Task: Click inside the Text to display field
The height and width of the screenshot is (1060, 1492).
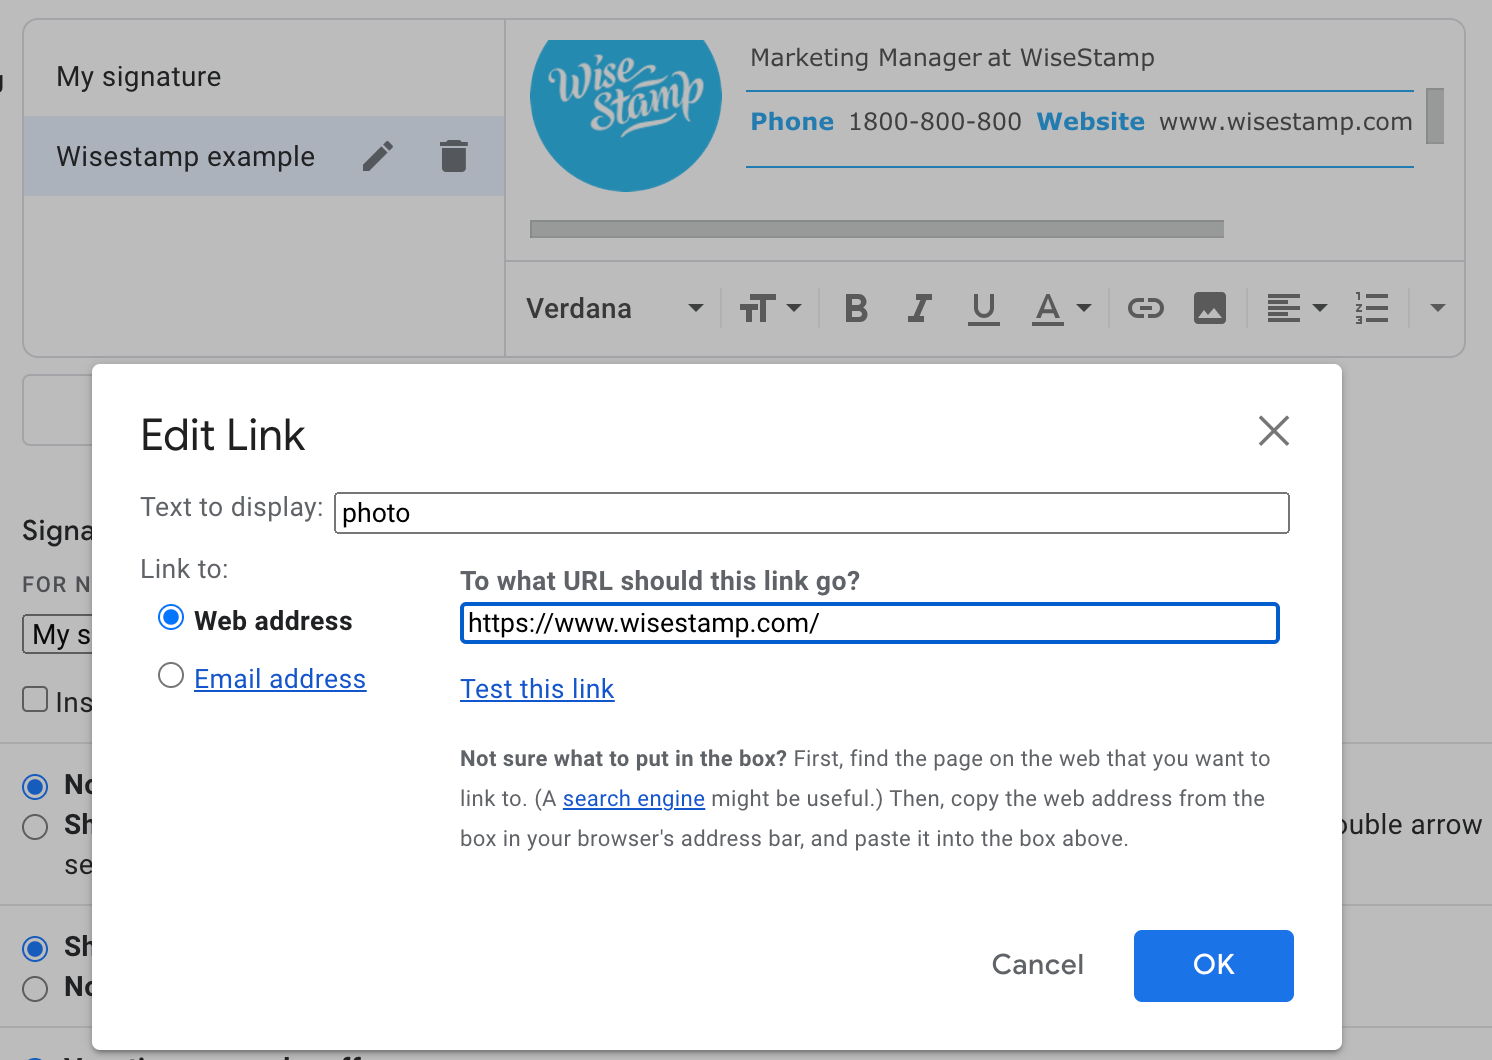Action: click(x=810, y=513)
